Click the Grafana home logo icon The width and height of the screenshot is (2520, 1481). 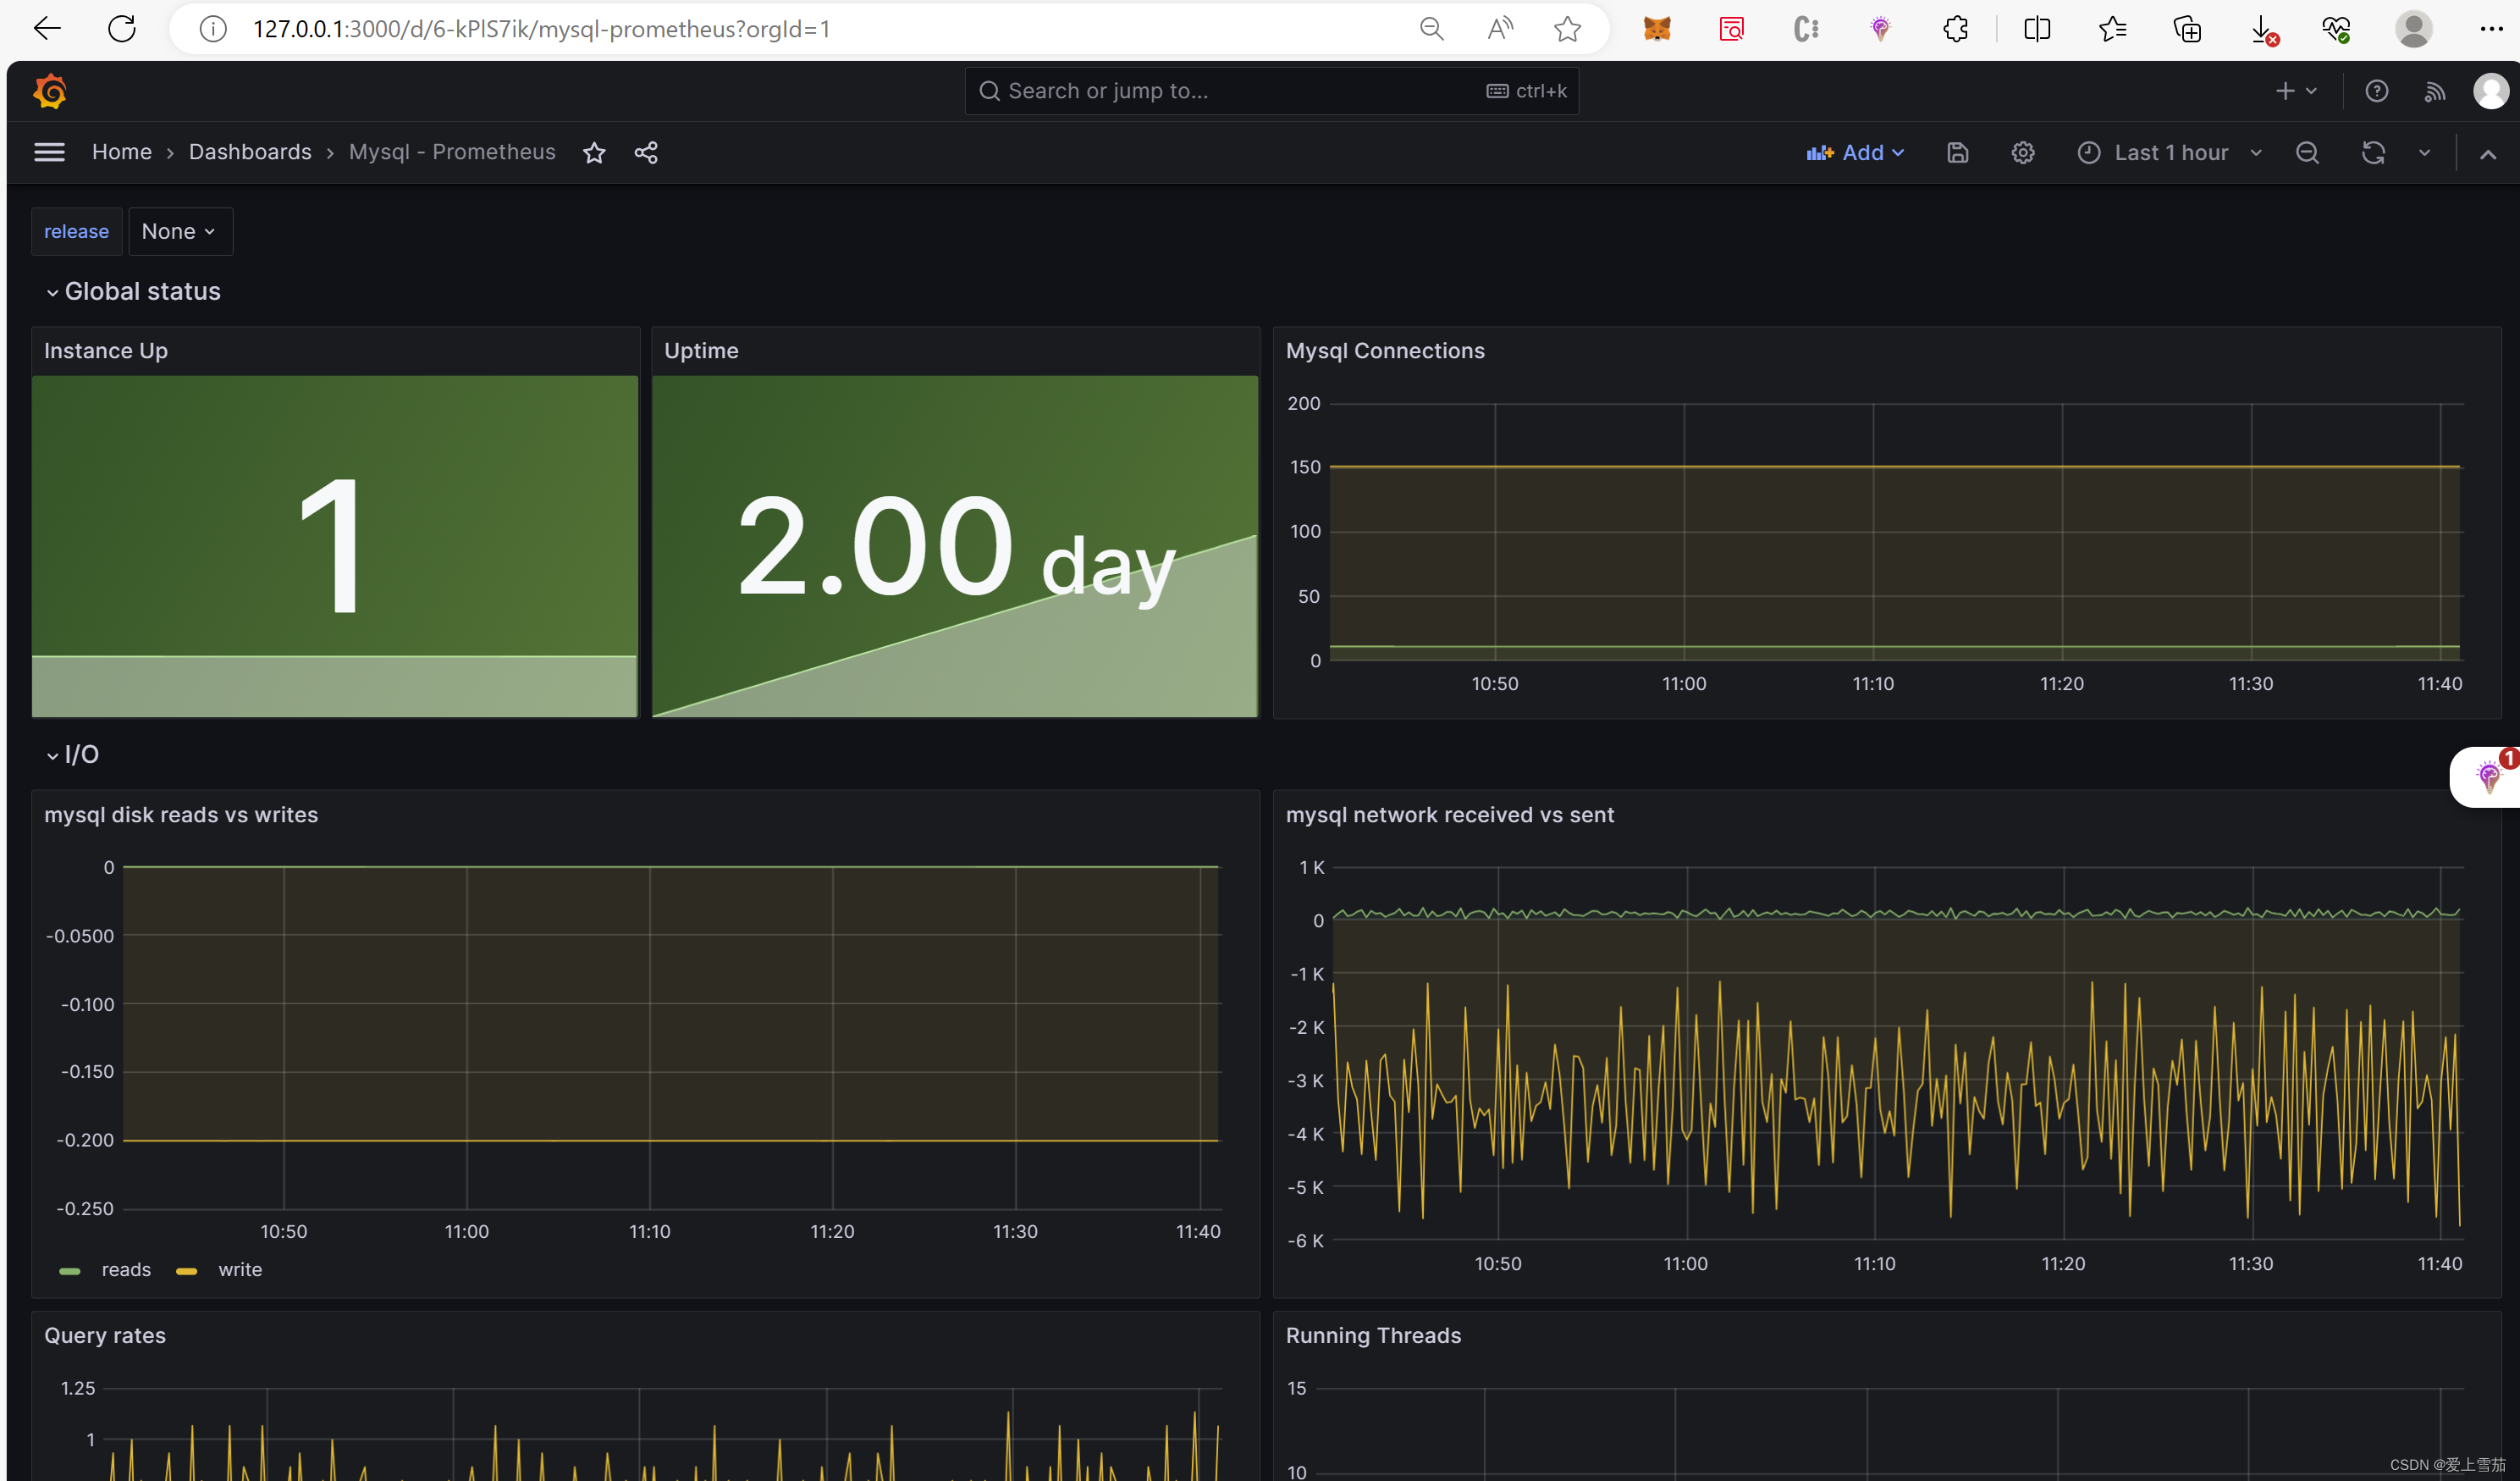pos(49,90)
